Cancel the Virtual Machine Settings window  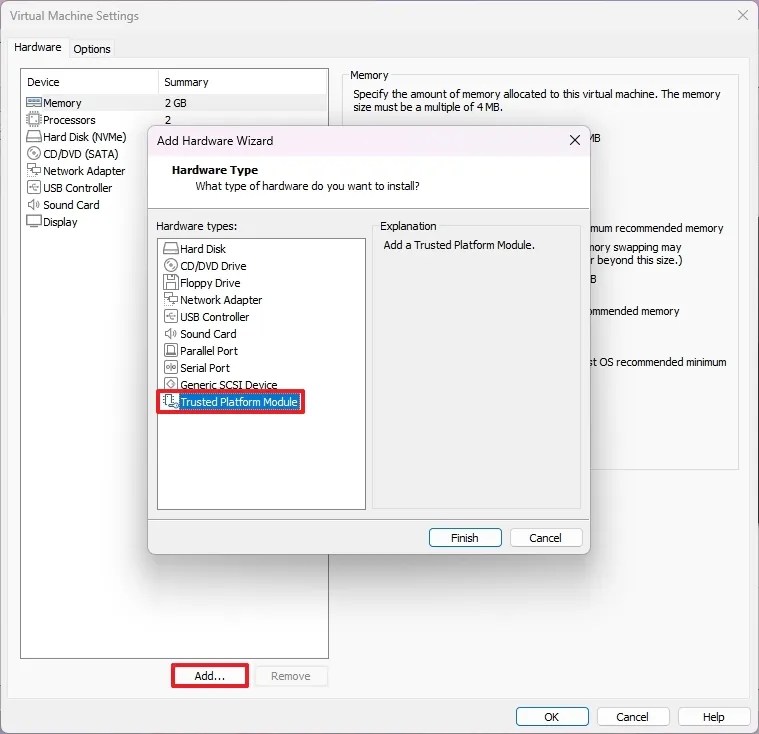(633, 717)
